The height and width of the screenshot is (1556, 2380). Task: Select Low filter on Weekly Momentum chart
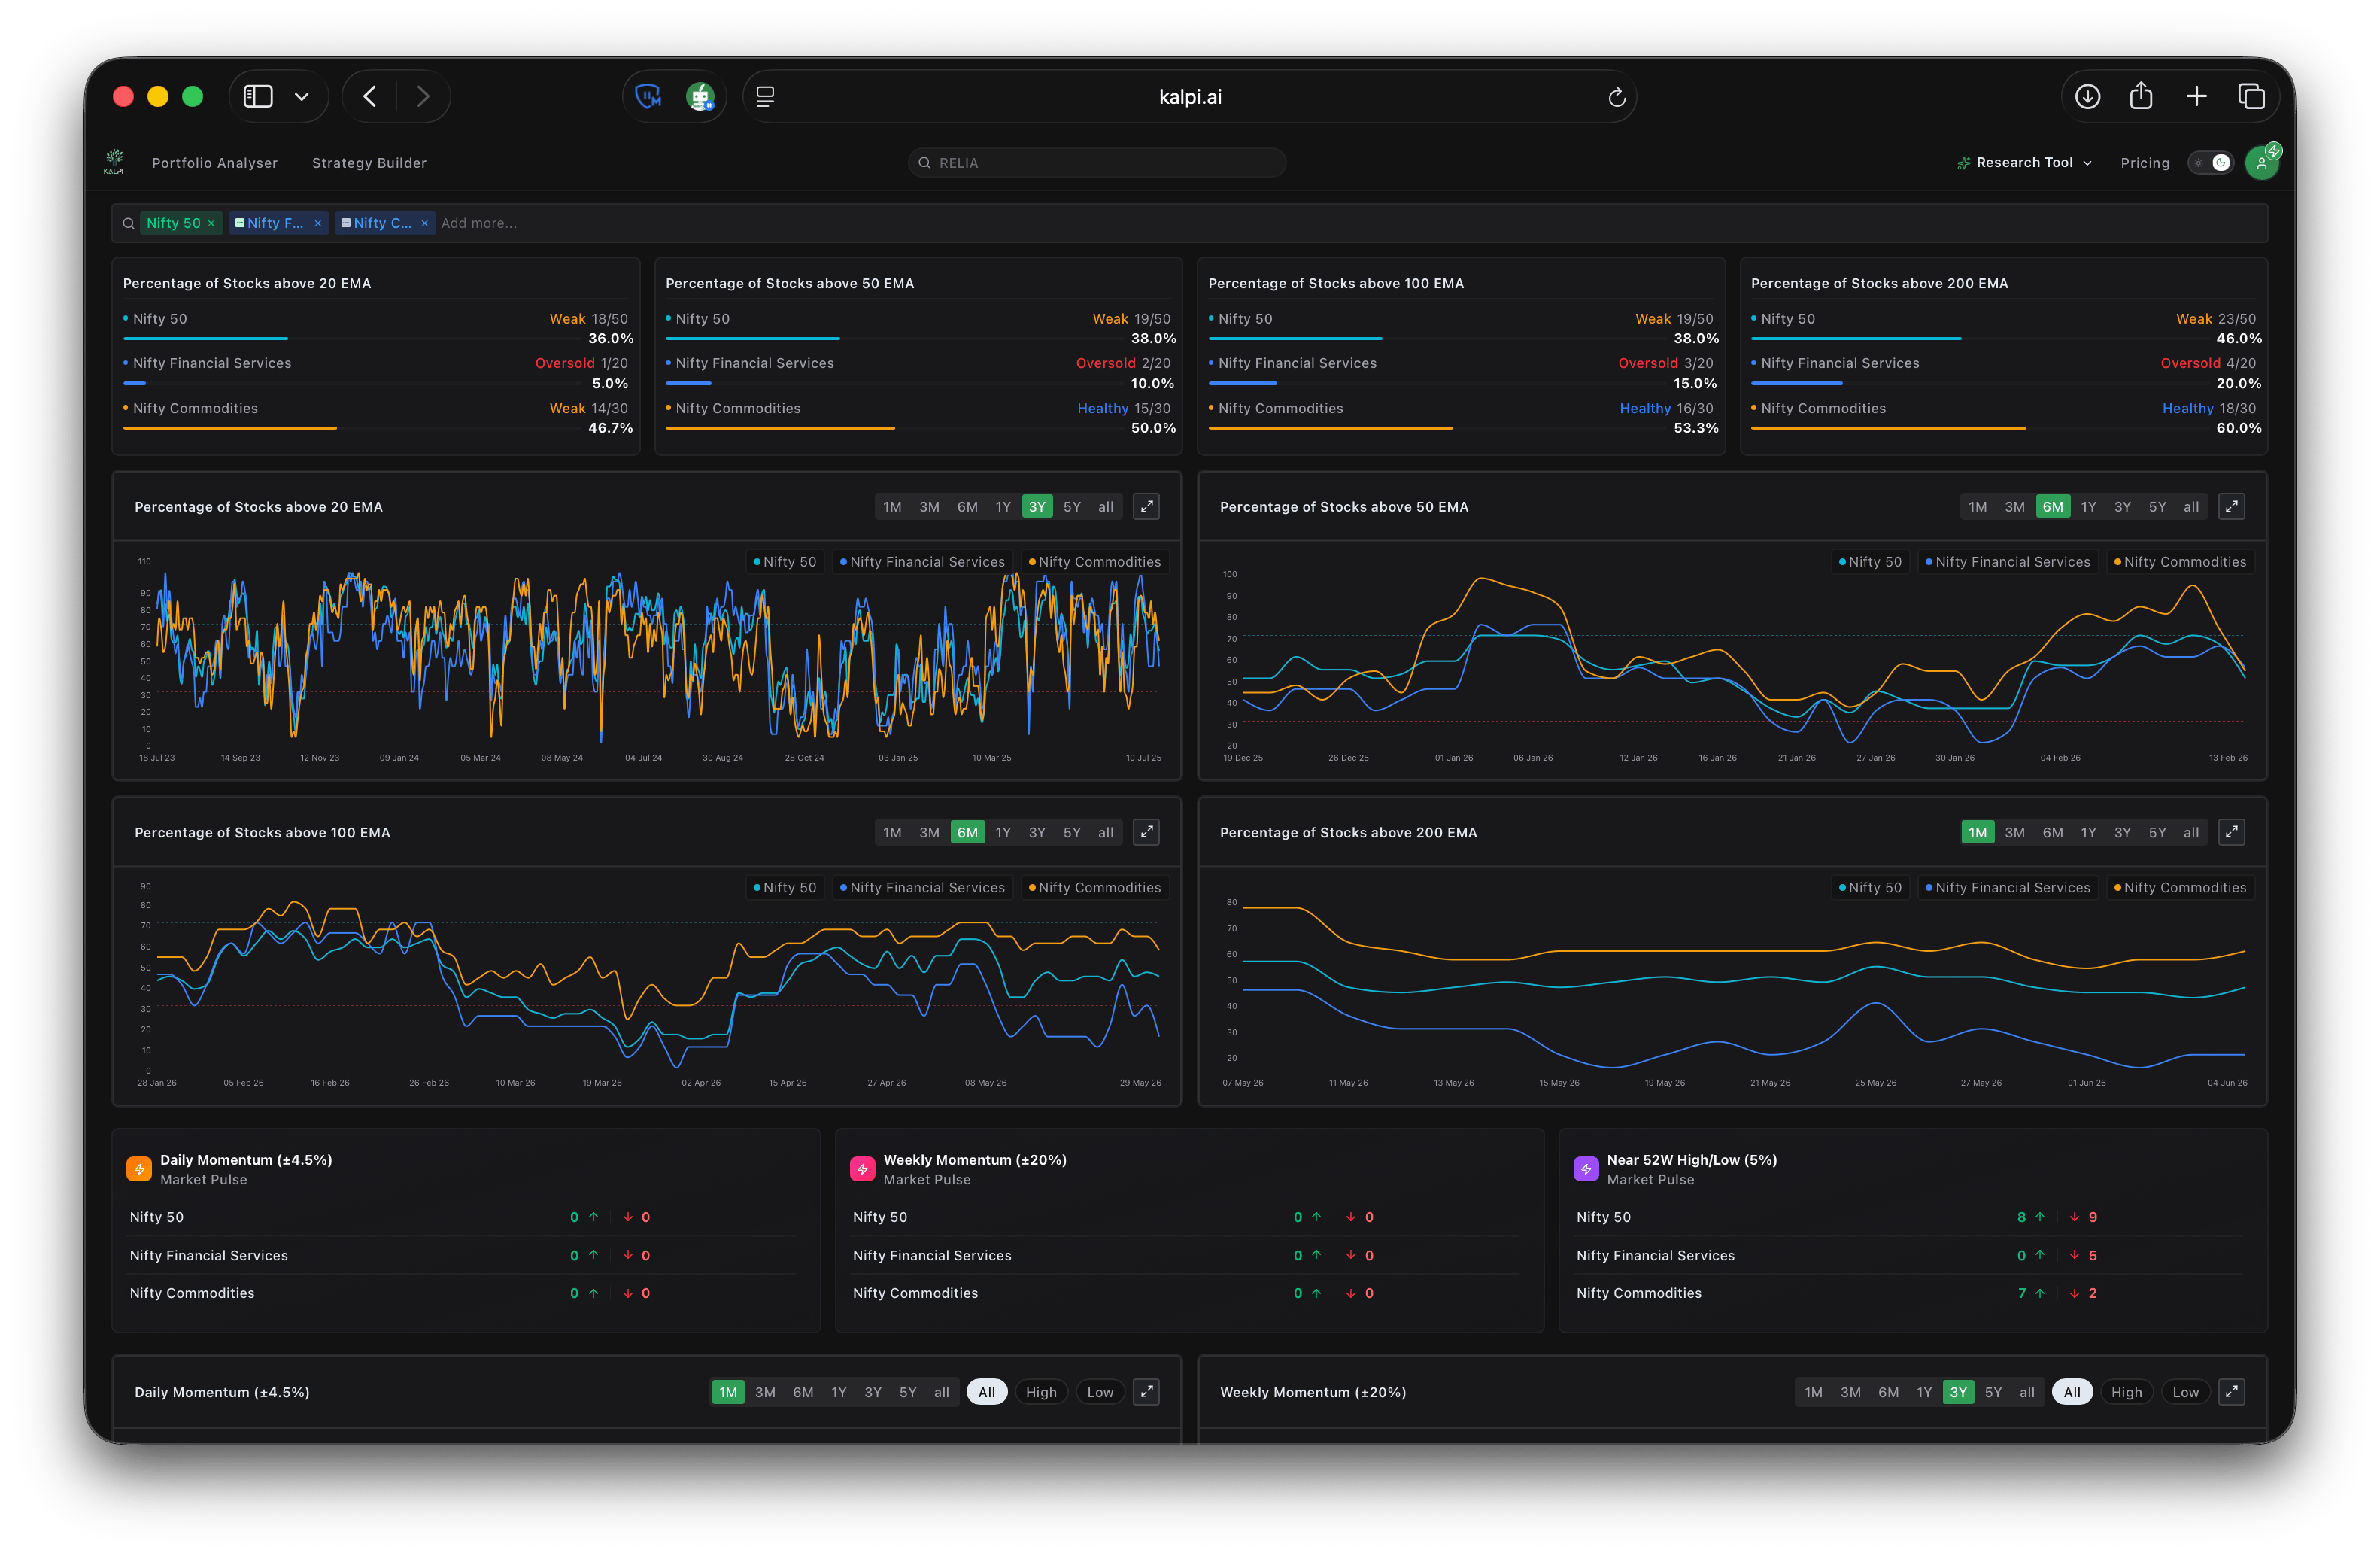pyautogui.click(x=2186, y=1392)
